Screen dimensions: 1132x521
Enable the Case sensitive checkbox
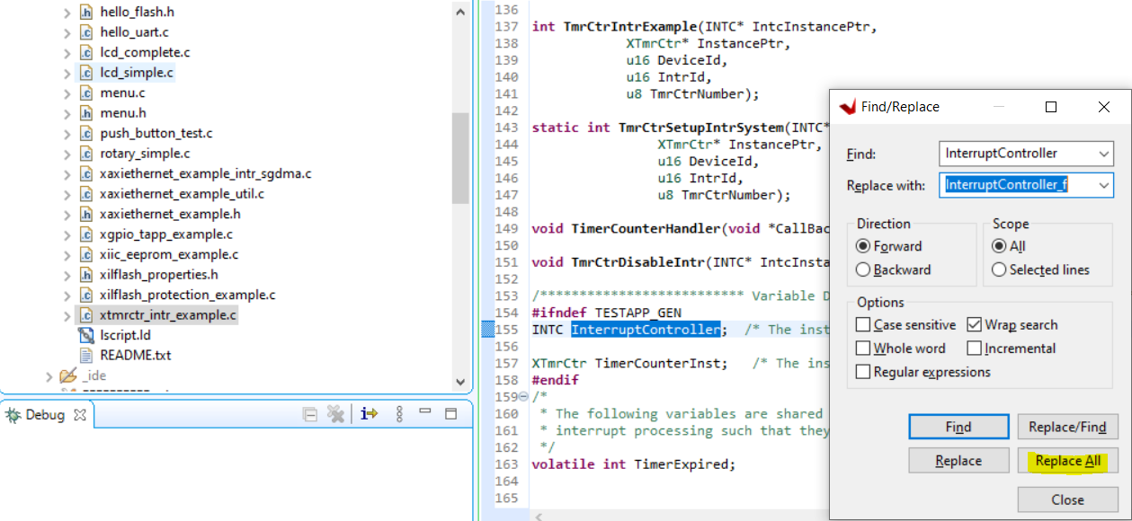pyautogui.click(x=863, y=325)
